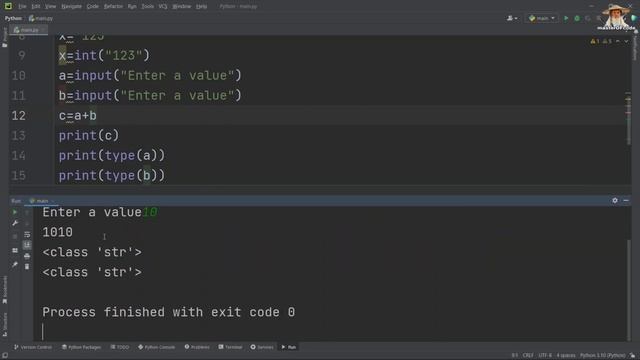Open the Edit menu
Viewport: 640px width, 360px height.
[x=36, y=7]
